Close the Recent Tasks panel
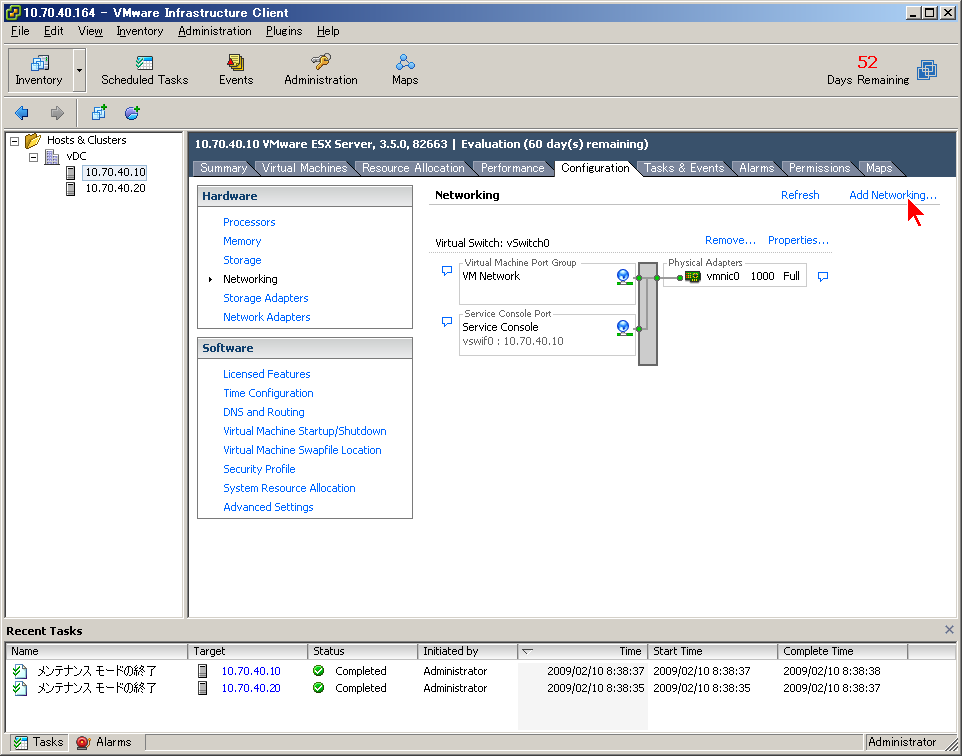This screenshot has height=756, width=962. pyautogui.click(x=949, y=630)
